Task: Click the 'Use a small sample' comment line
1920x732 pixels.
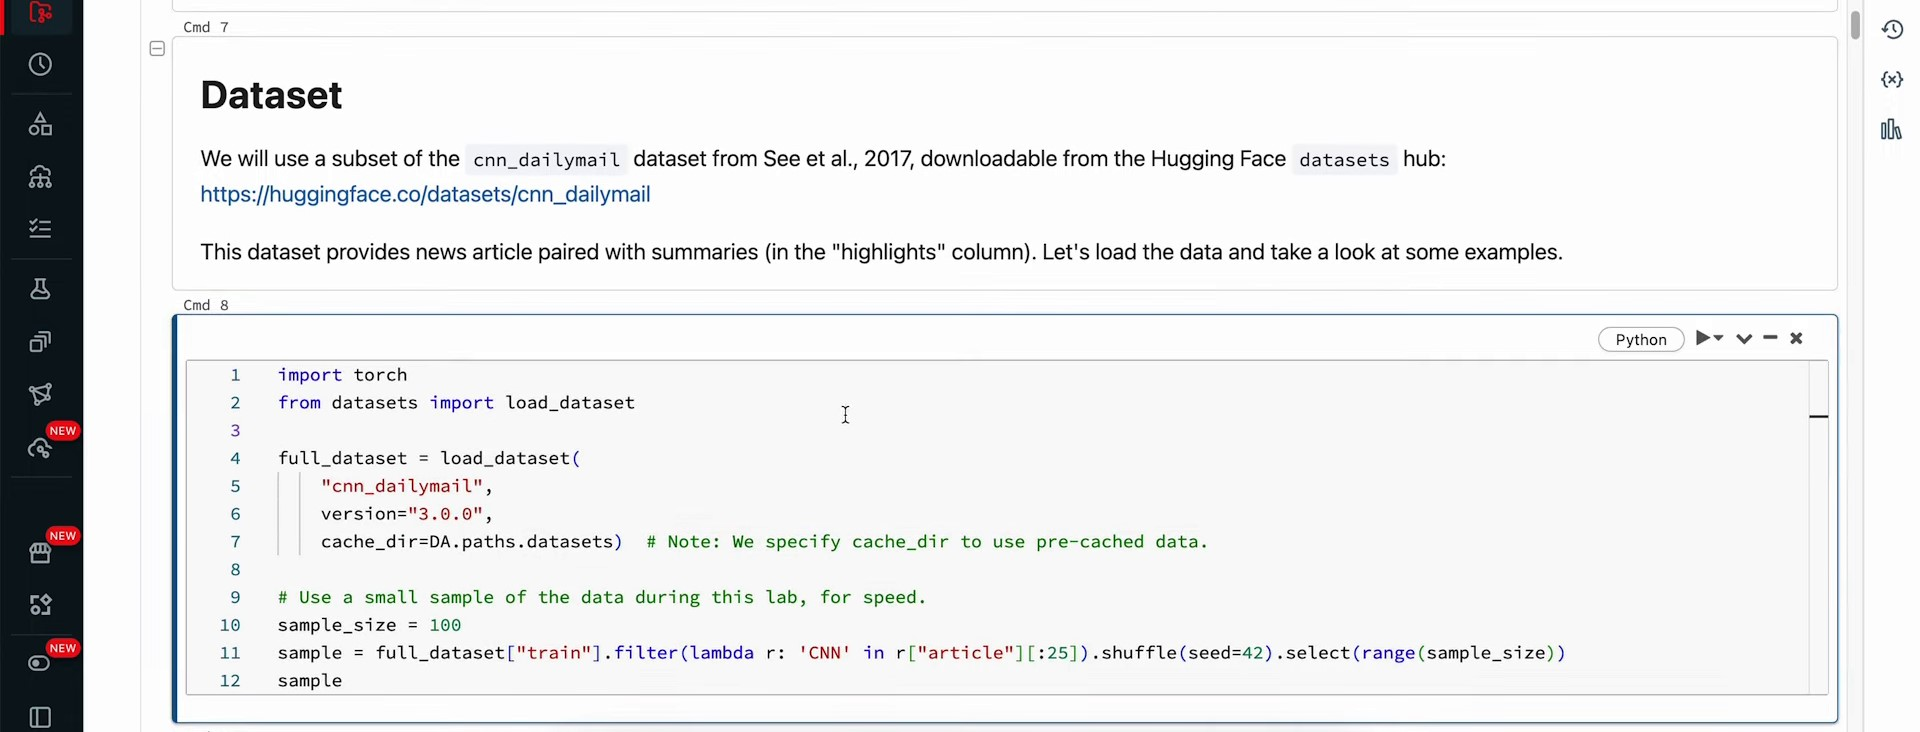Action: click(602, 598)
